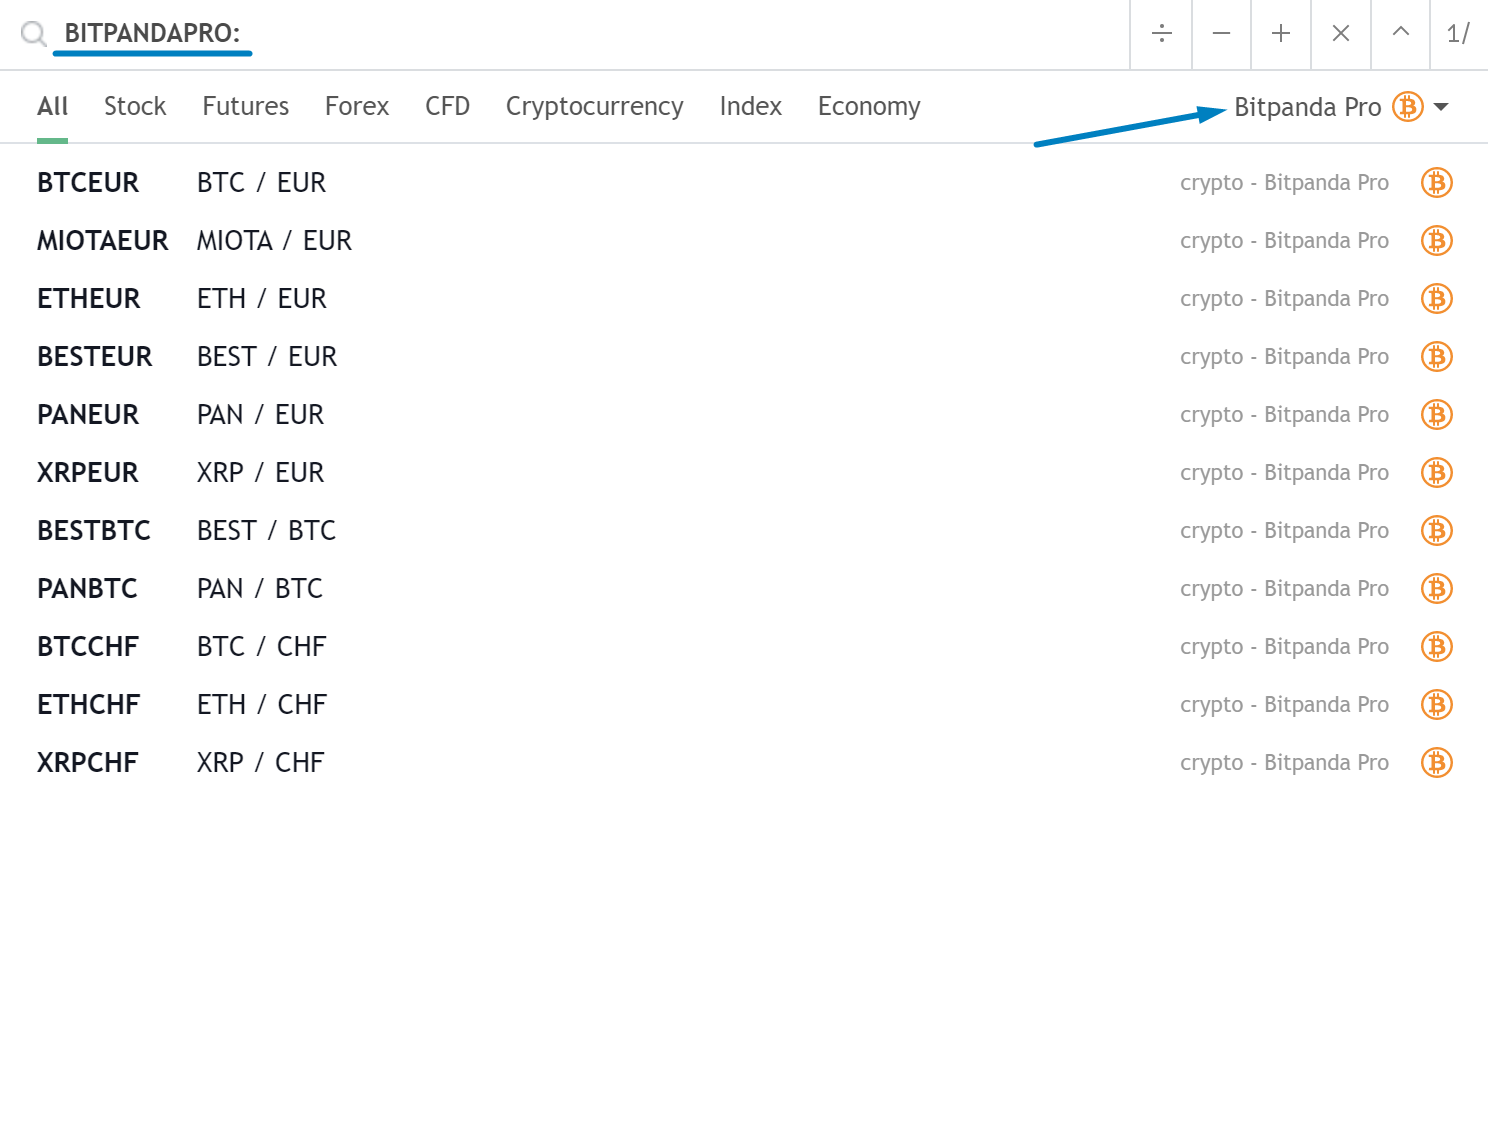1488x1134 pixels.
Task: Click the Bitcoin icon in PANEUR row
Action: 1437,415
